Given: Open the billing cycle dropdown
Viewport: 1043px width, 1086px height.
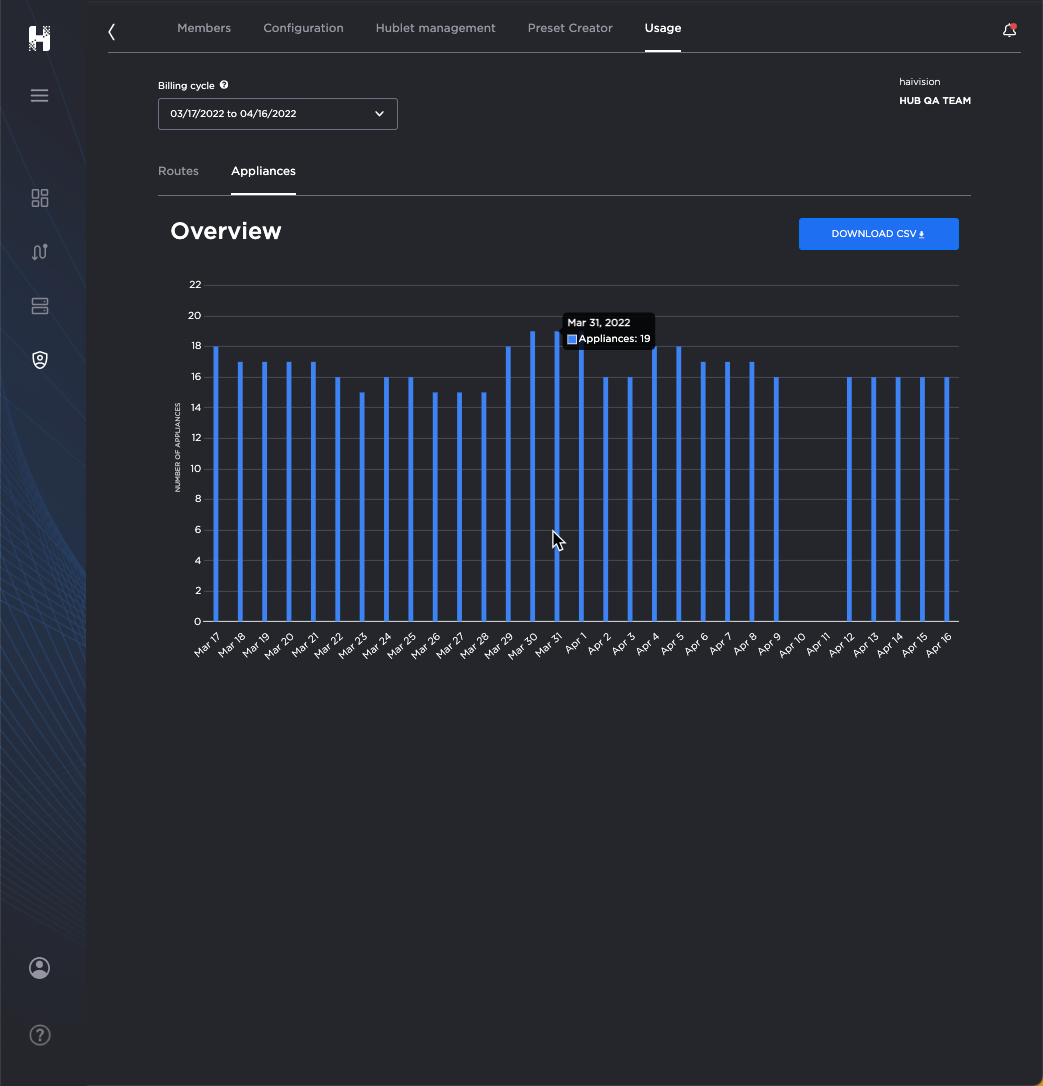Looking at the screenshot, I should 277,113.
